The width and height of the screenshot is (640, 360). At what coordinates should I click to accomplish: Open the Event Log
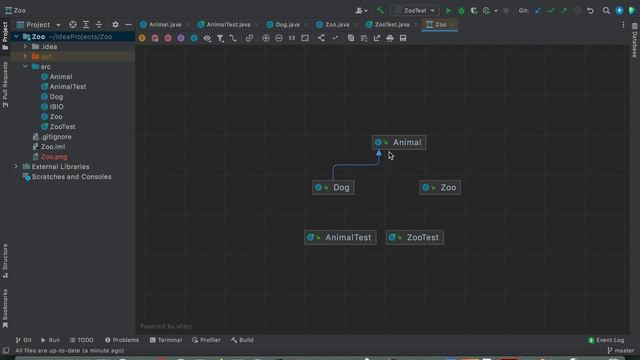tap(606, 340)
